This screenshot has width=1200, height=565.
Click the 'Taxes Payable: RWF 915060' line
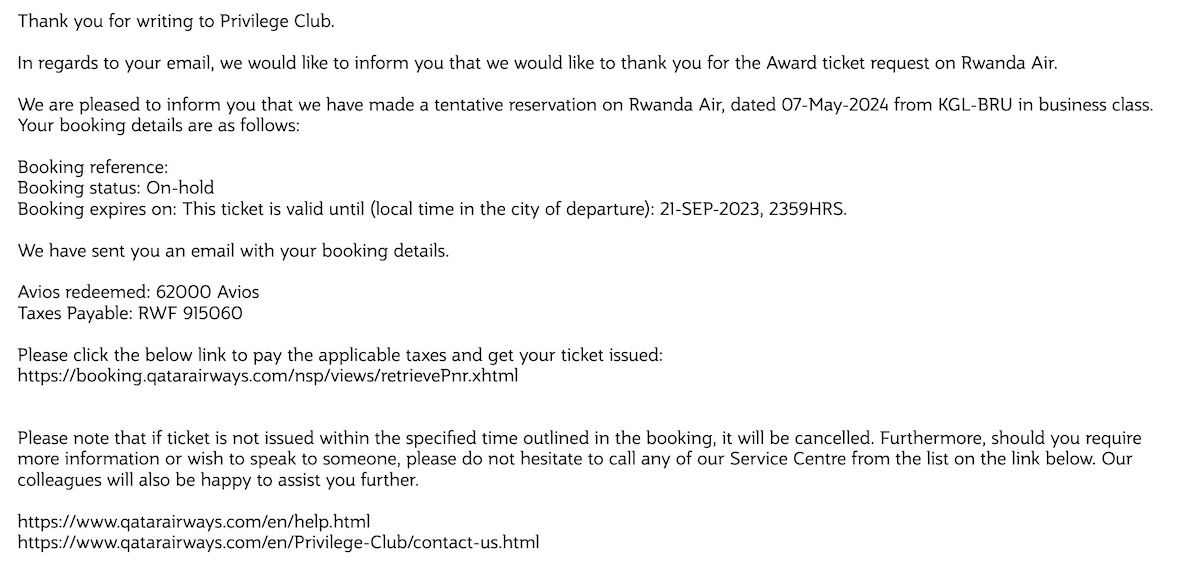(x=130, y=313)
